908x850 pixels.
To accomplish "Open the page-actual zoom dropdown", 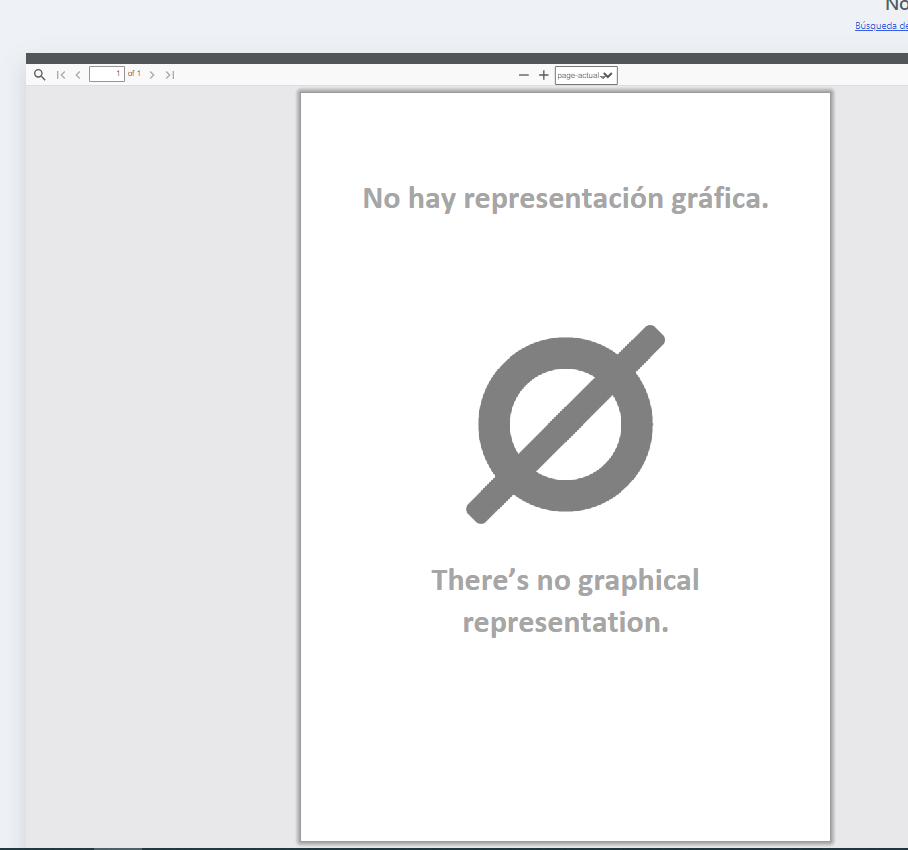I will tap(586, 75).
